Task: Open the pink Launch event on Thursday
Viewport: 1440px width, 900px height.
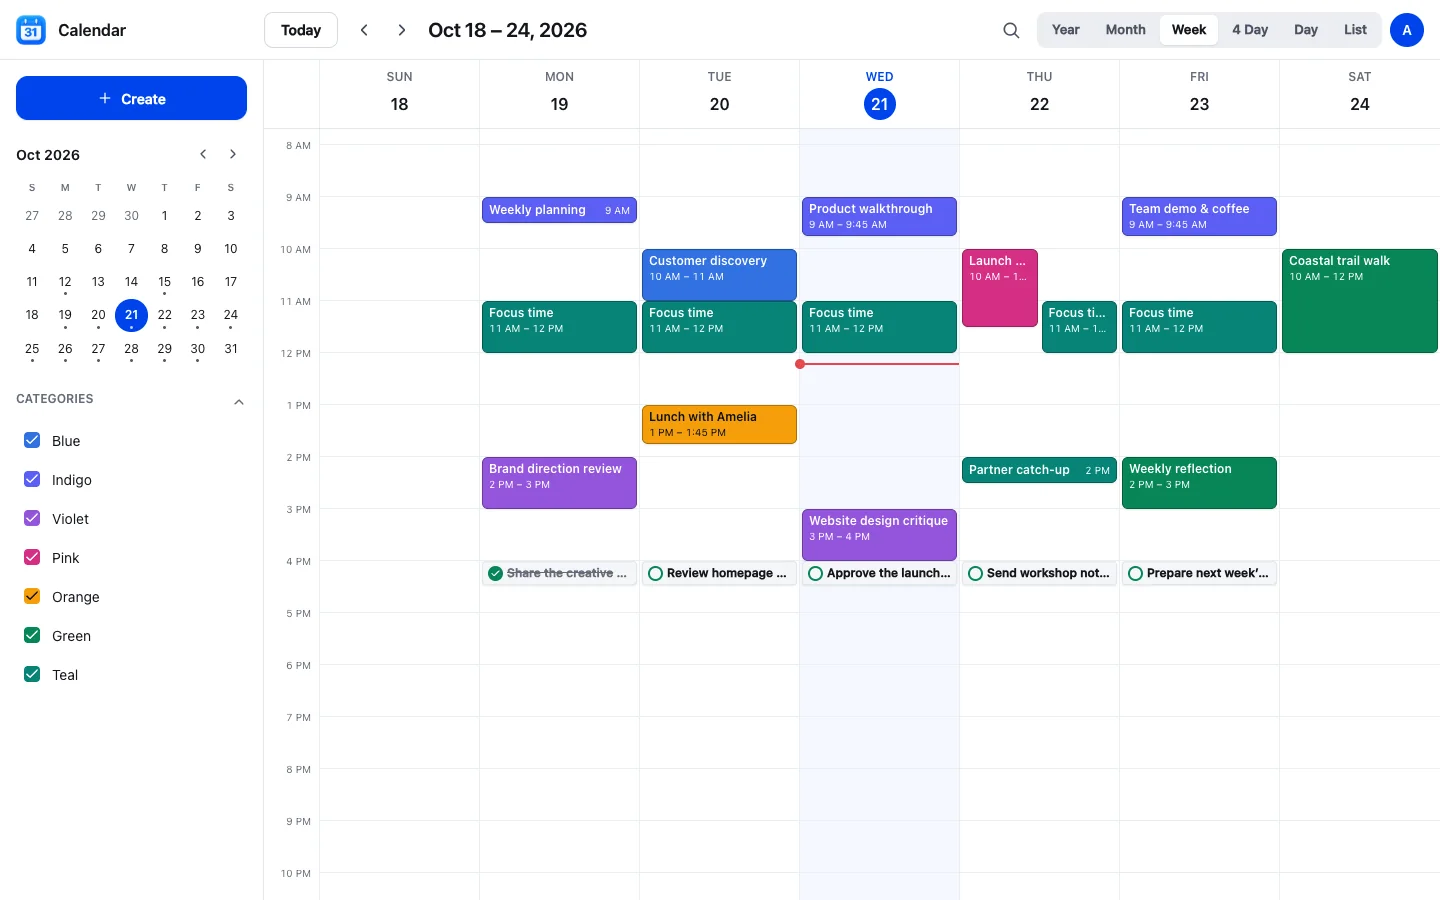Action: pos(999,288)
